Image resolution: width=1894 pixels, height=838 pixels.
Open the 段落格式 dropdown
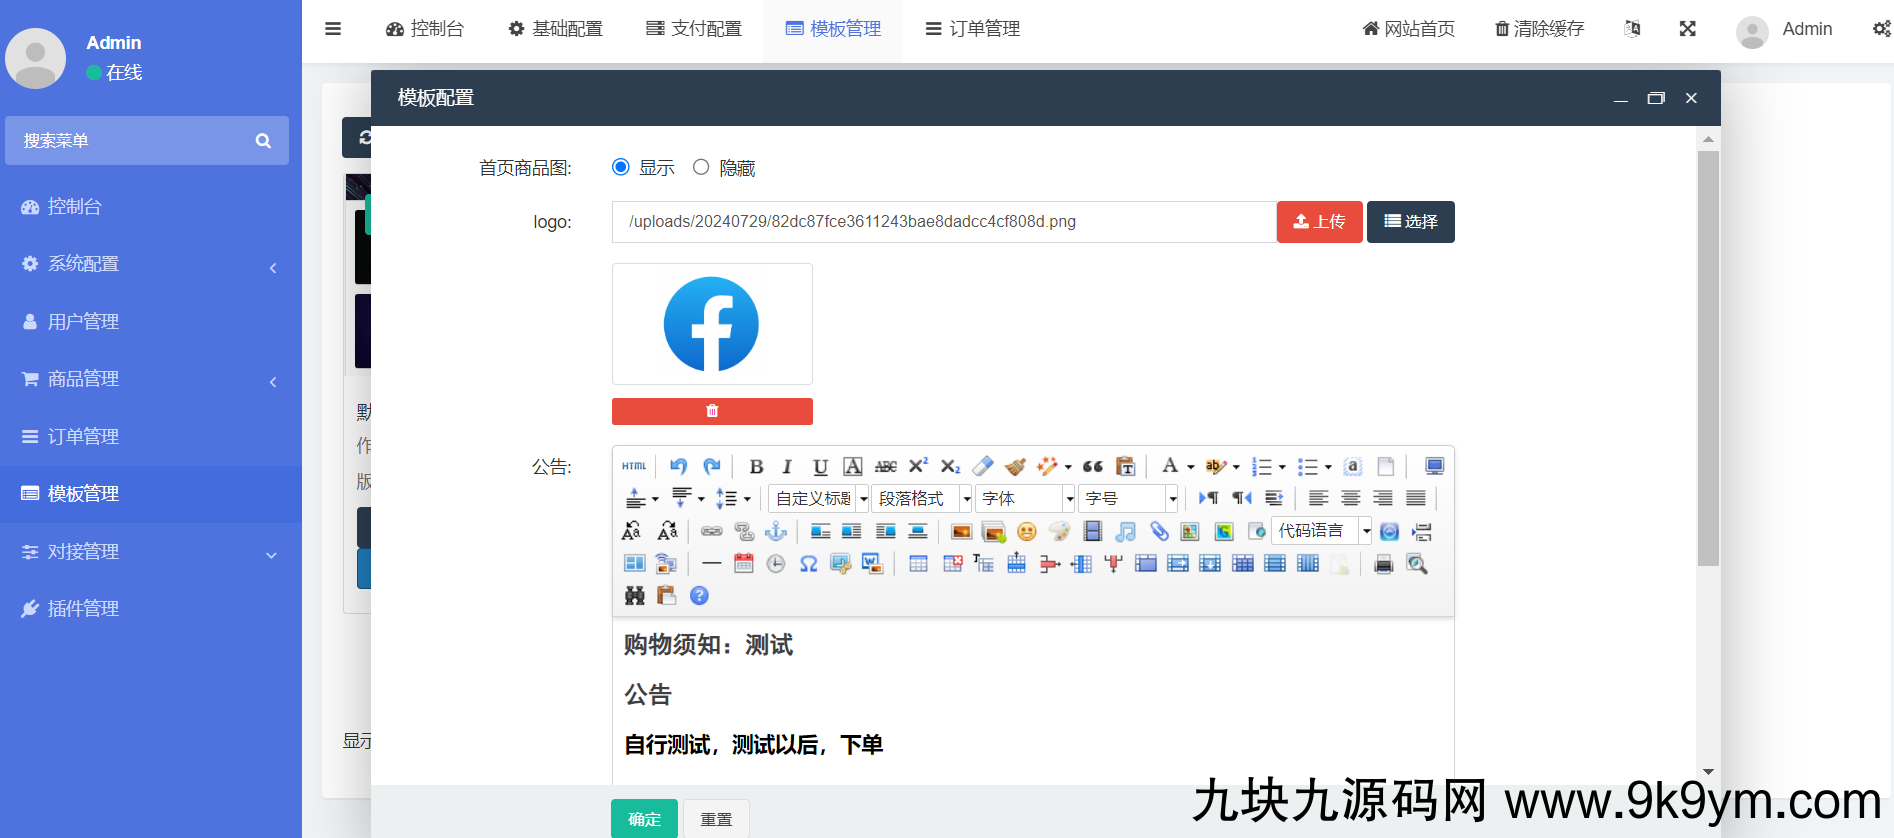pos(921,499)
